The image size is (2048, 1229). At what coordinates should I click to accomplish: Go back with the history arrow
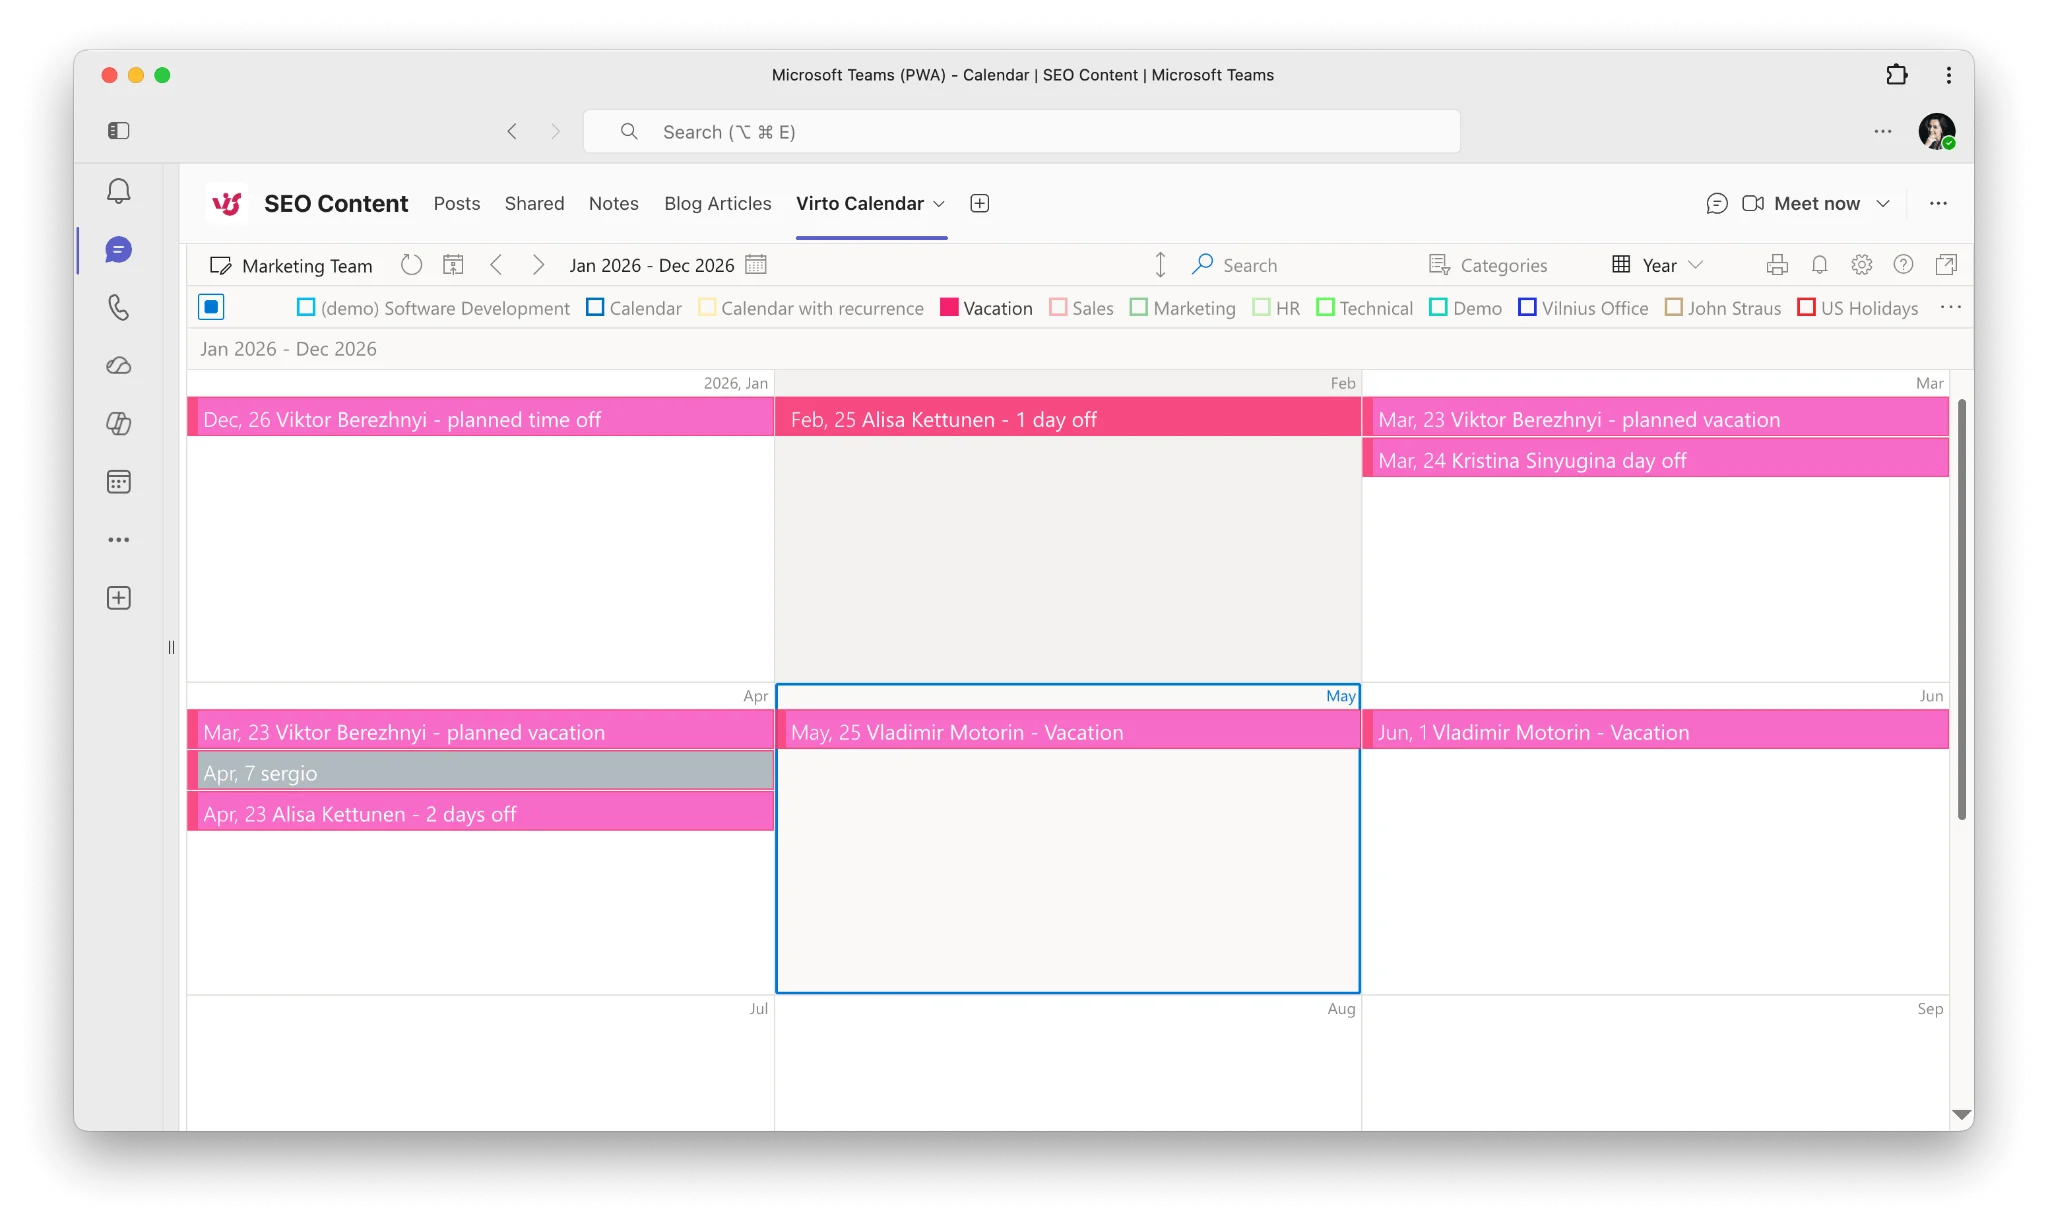click(x=512, y=132)
